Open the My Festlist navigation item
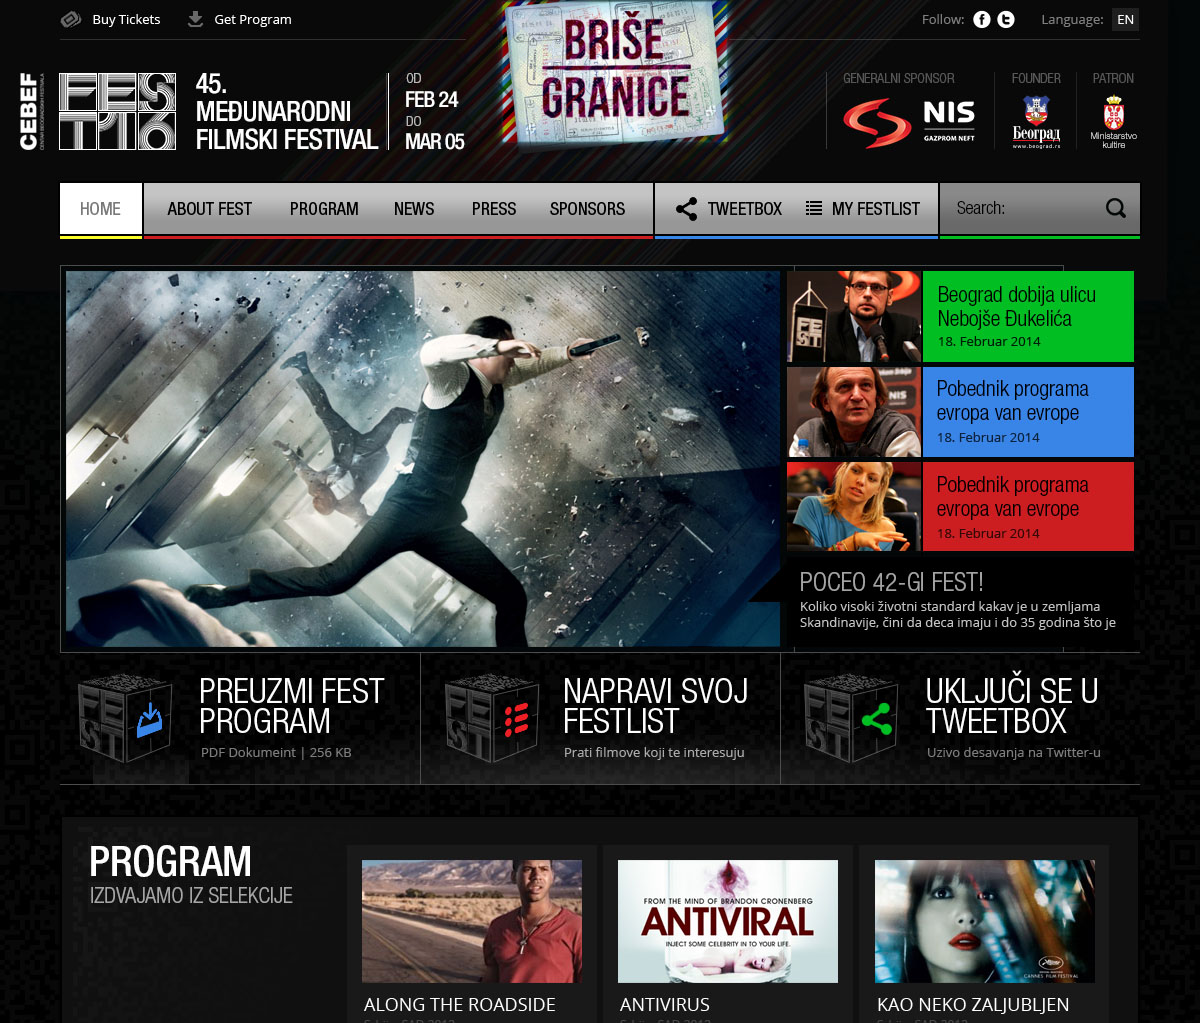Viewport: 1200px width, 1023px height. (x=862, y=209)
